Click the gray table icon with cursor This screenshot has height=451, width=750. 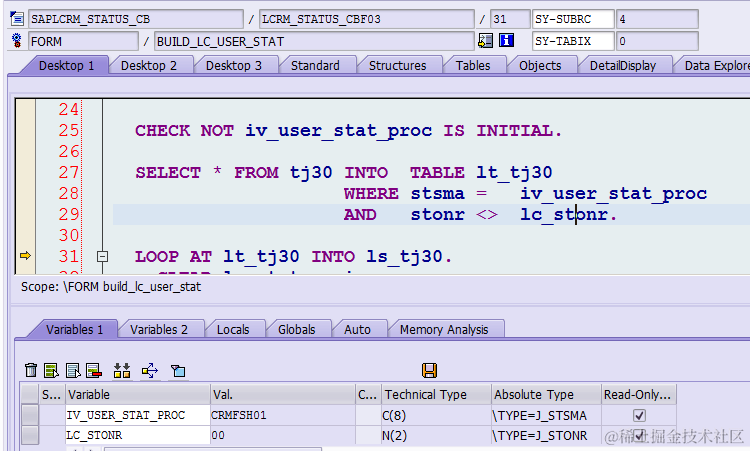click(73, 370)
